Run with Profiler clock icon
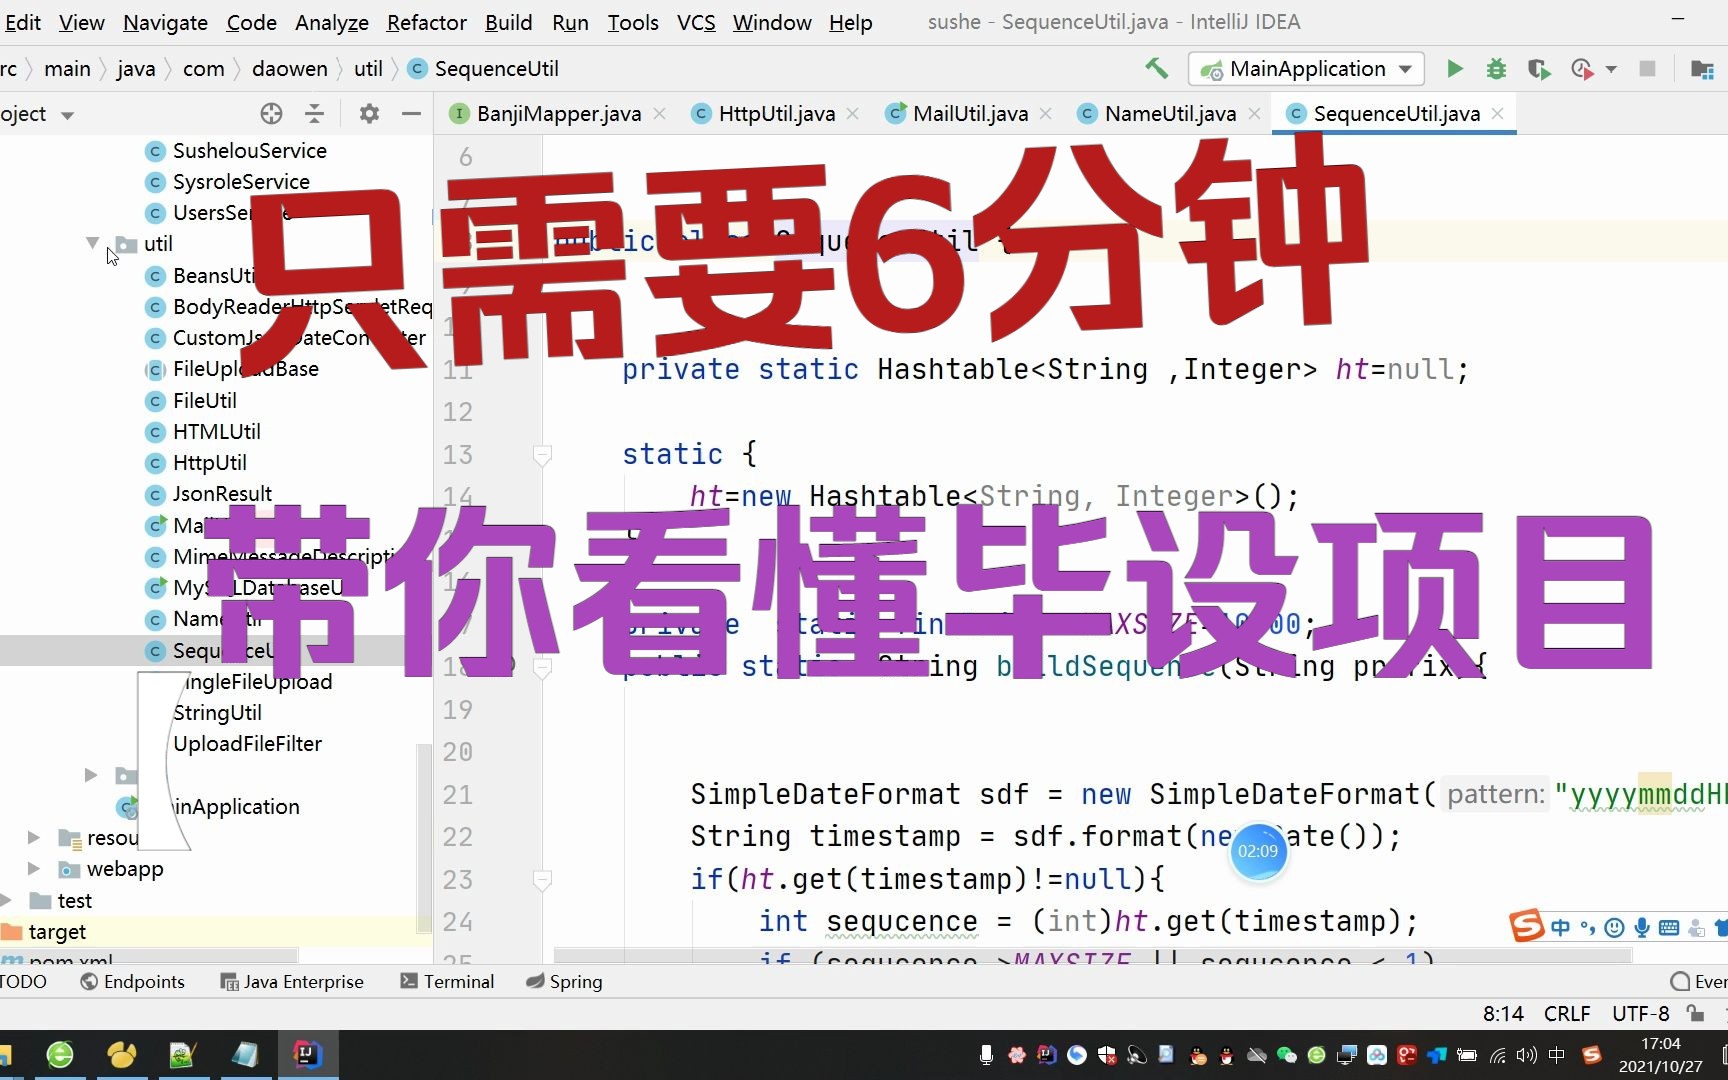1728x1080 pixels. 1583,68
